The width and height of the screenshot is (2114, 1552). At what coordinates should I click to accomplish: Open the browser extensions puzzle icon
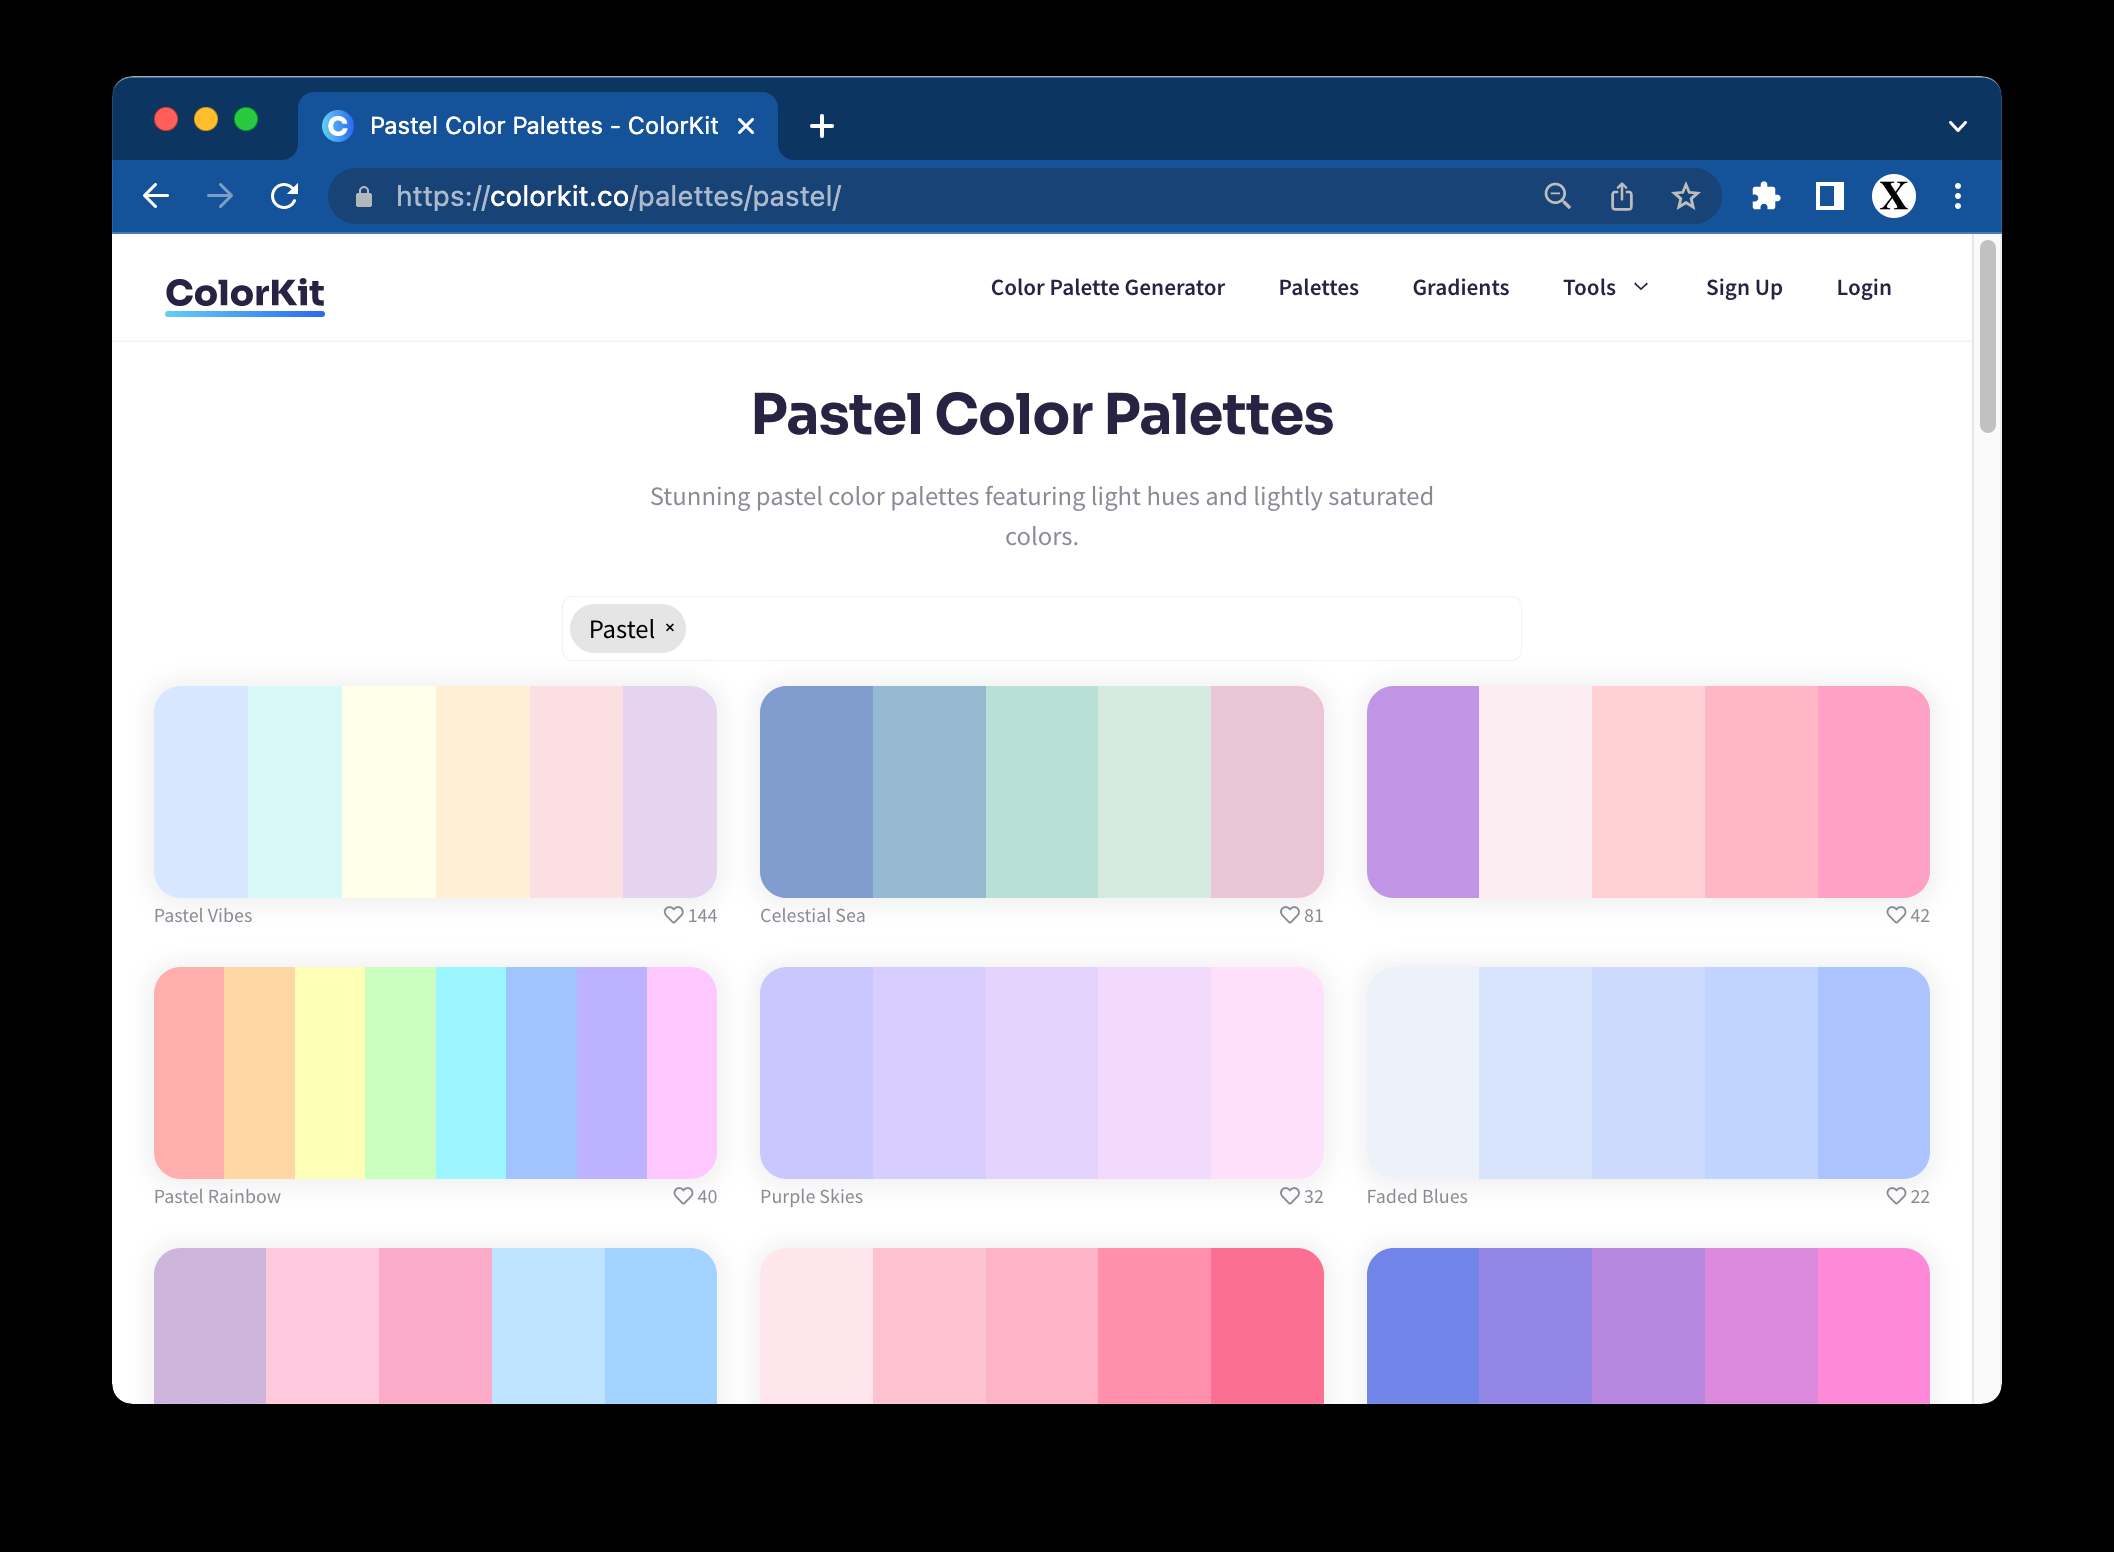pyautogui.click(x=1766, y=196)
